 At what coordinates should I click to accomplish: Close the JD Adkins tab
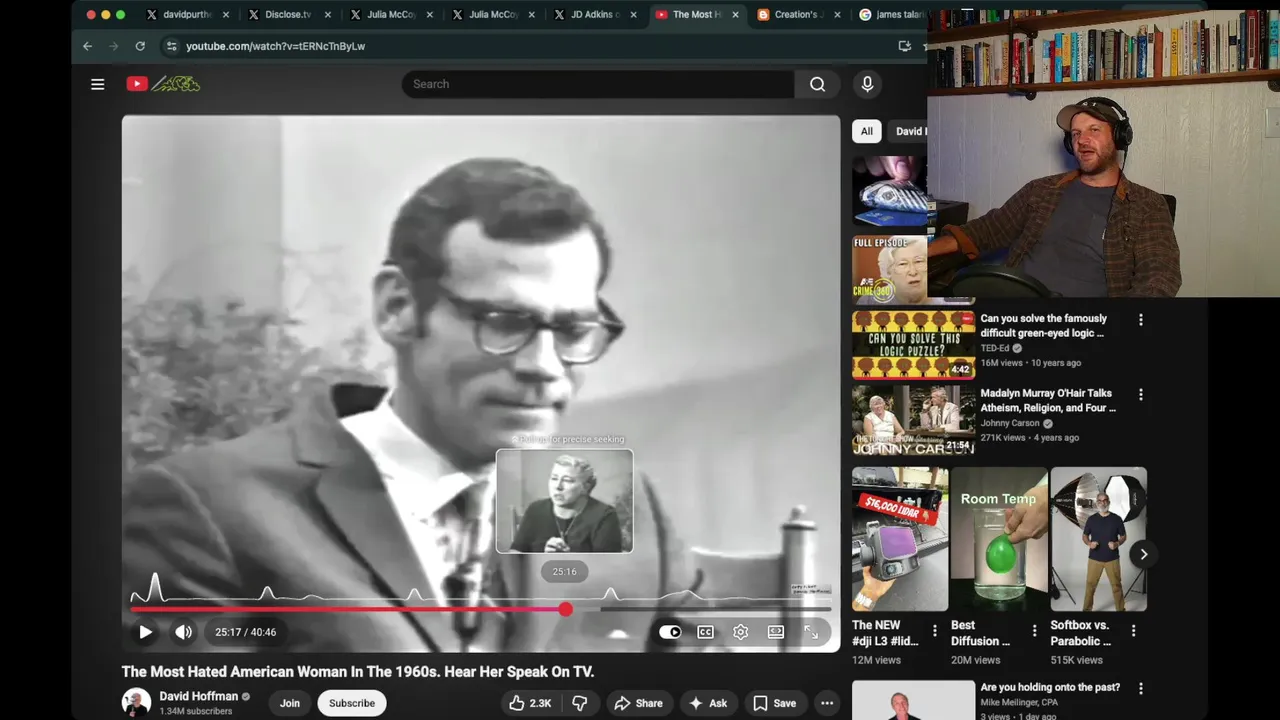[x=633, y=15]
